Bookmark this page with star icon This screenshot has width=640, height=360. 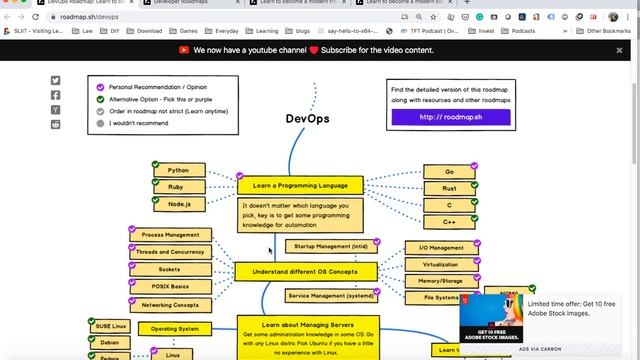point(433,17)
